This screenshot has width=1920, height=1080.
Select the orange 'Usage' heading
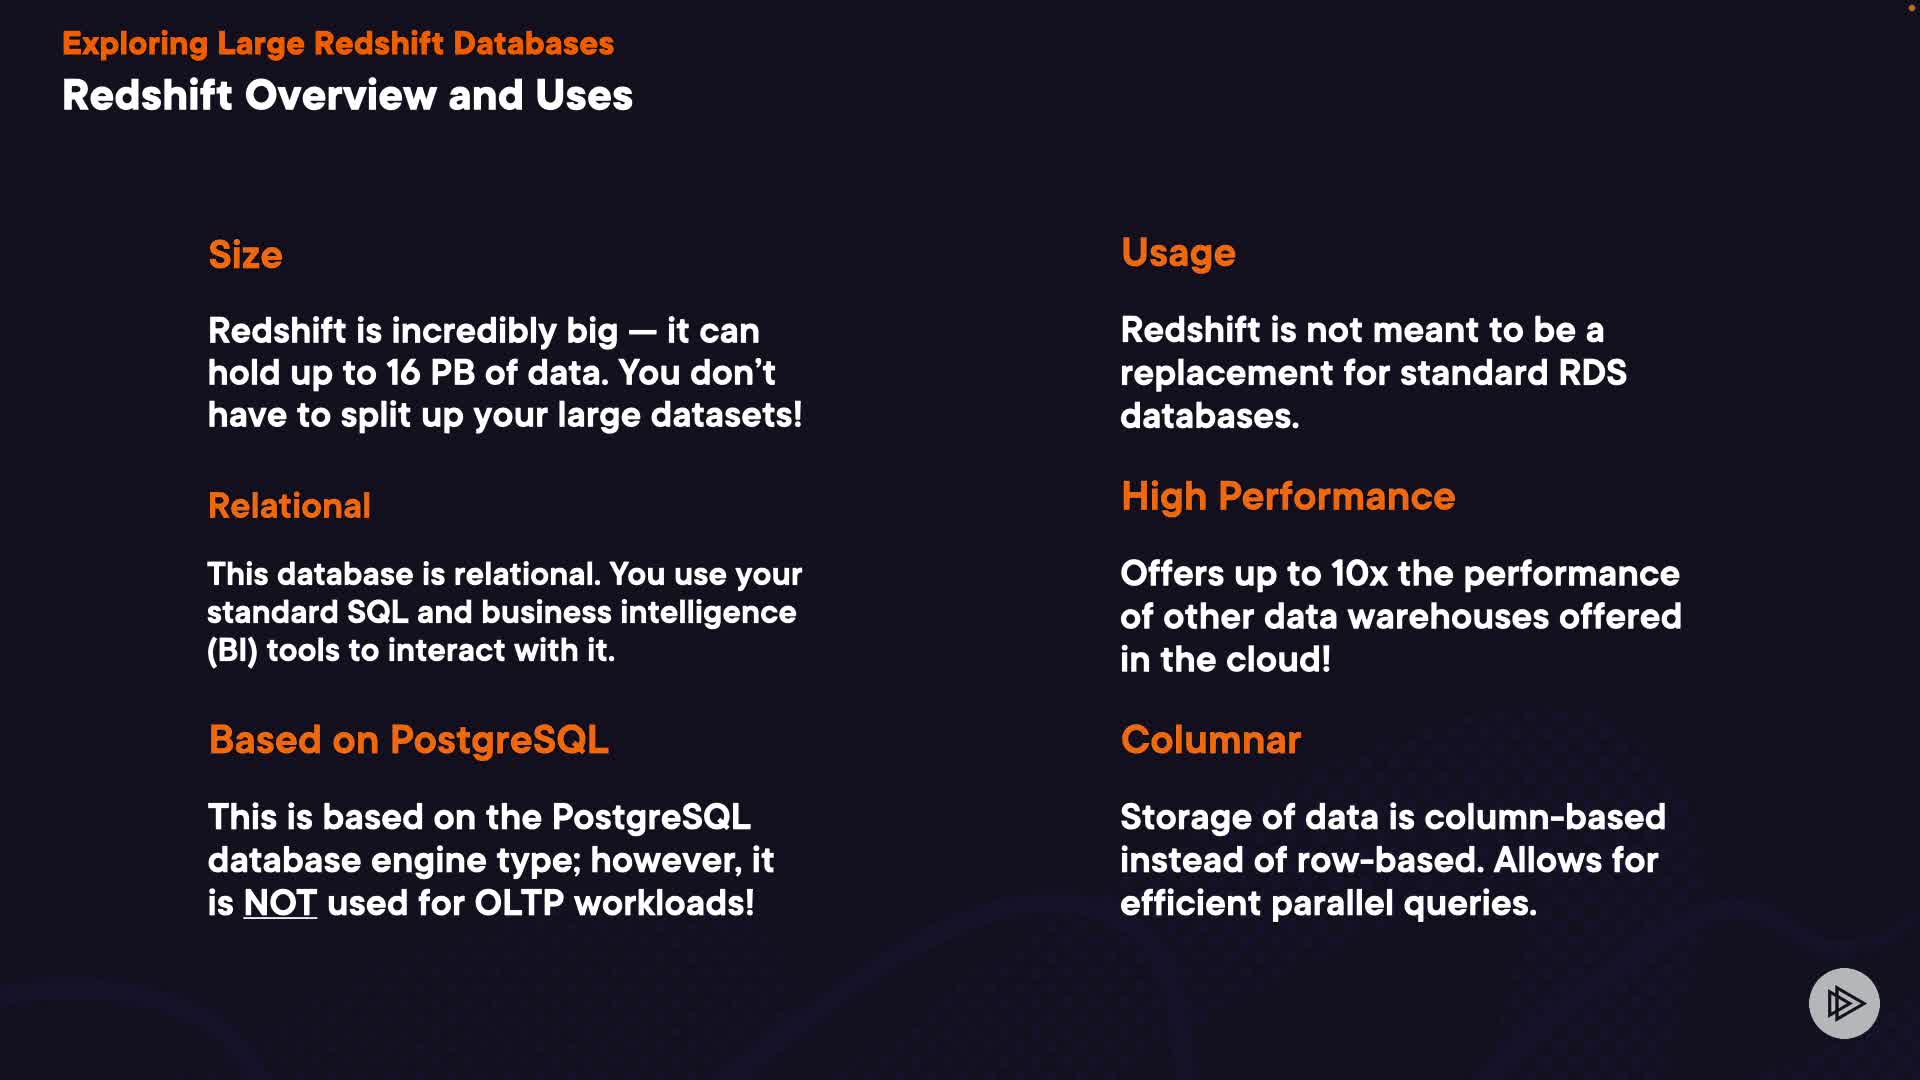1178,253
